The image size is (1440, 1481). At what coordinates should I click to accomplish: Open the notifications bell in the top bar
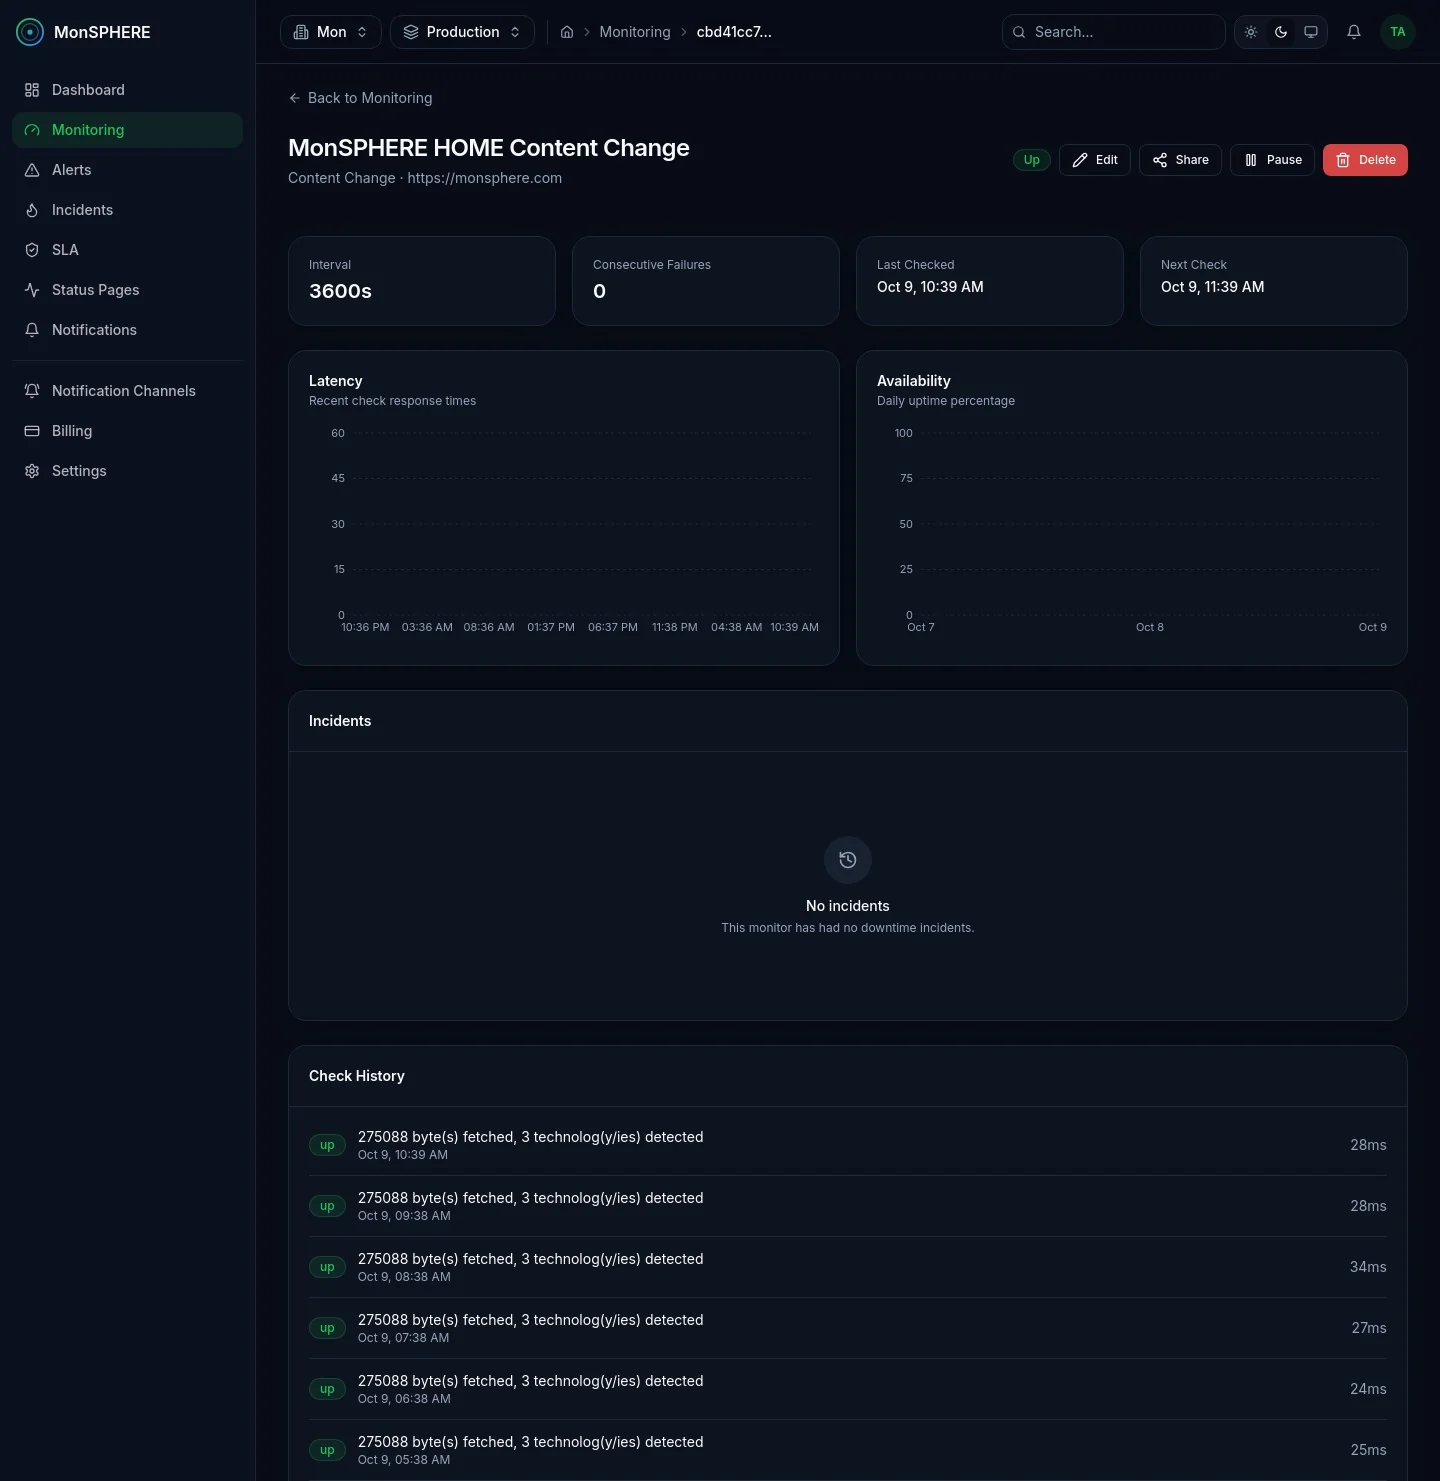pyautogui.click(x=1354, y=32)
